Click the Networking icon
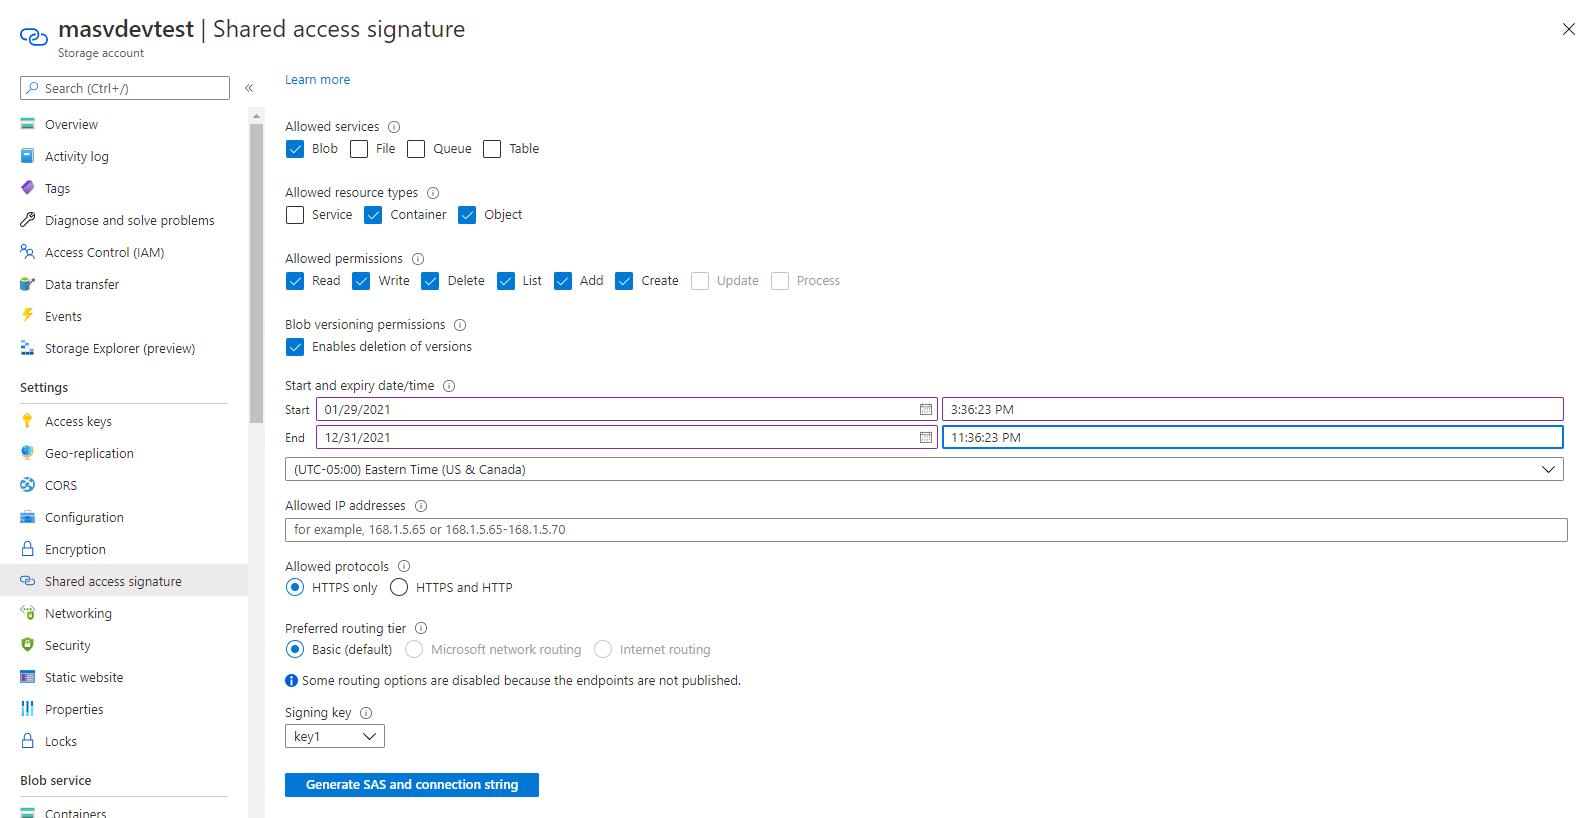Viewport: 1583px width, 818px height. pos(28,613)
